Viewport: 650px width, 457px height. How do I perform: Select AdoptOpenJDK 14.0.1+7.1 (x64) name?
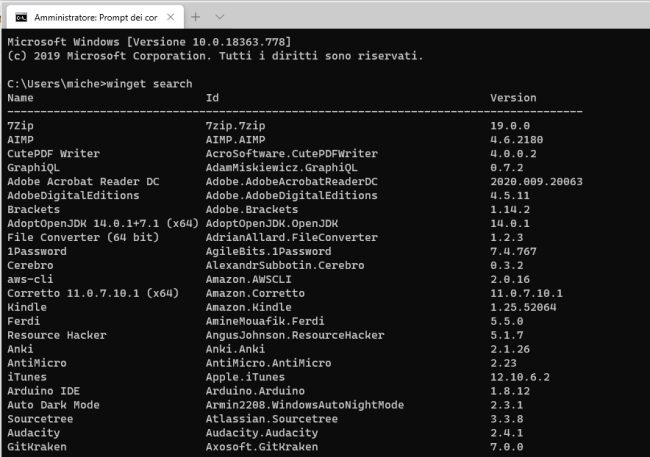(103, 224)
